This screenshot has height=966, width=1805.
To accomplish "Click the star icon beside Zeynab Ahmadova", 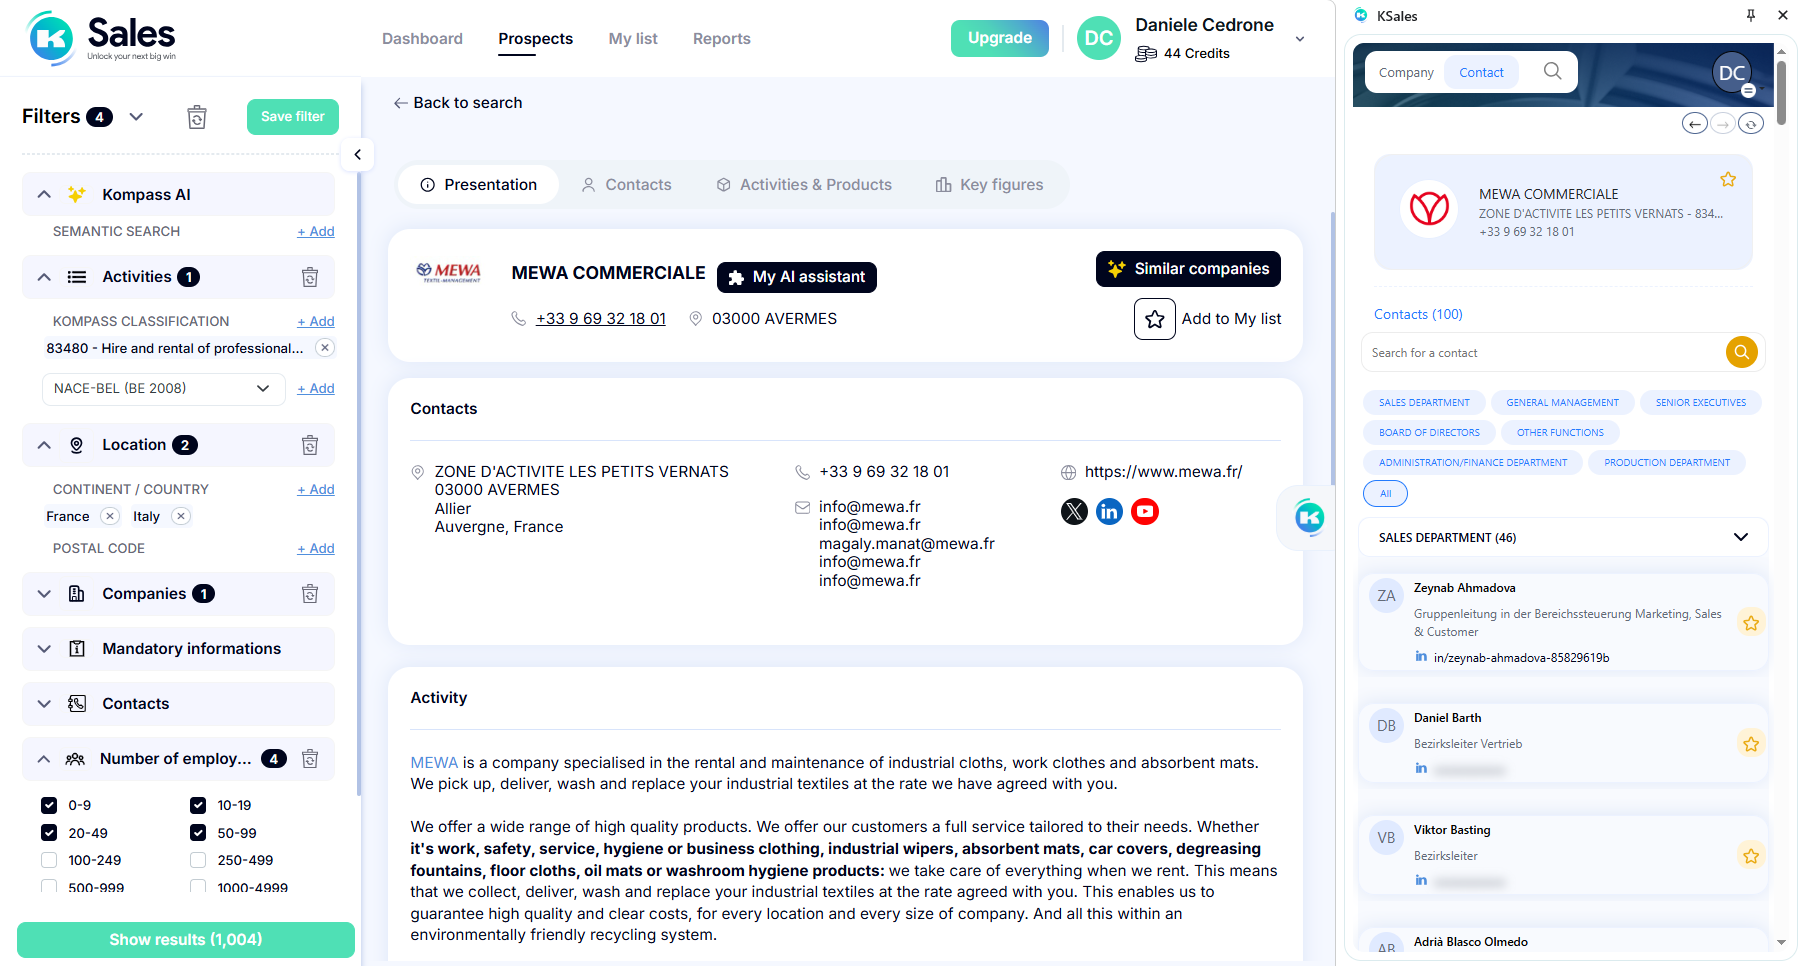I will [x=1750, y=623].
